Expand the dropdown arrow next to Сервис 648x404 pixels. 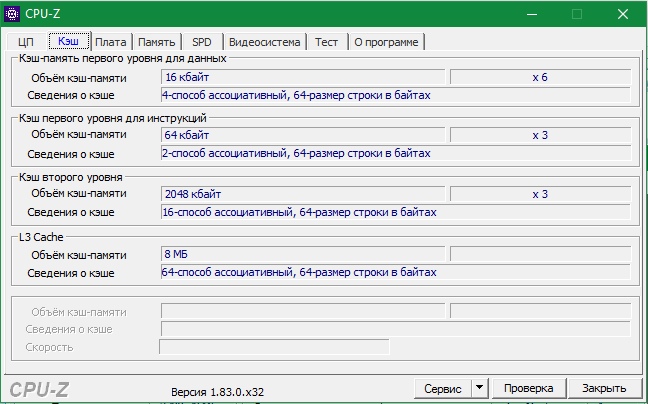(479, 388)
